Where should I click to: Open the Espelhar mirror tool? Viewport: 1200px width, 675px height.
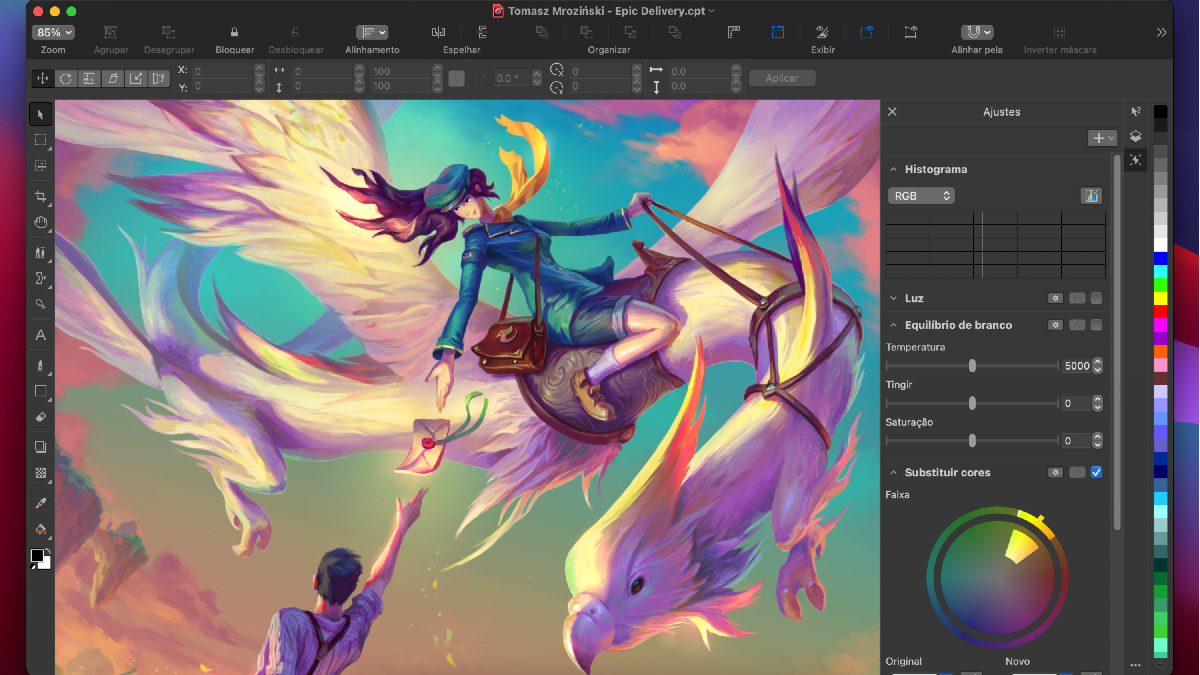click(x=438, y=32)
